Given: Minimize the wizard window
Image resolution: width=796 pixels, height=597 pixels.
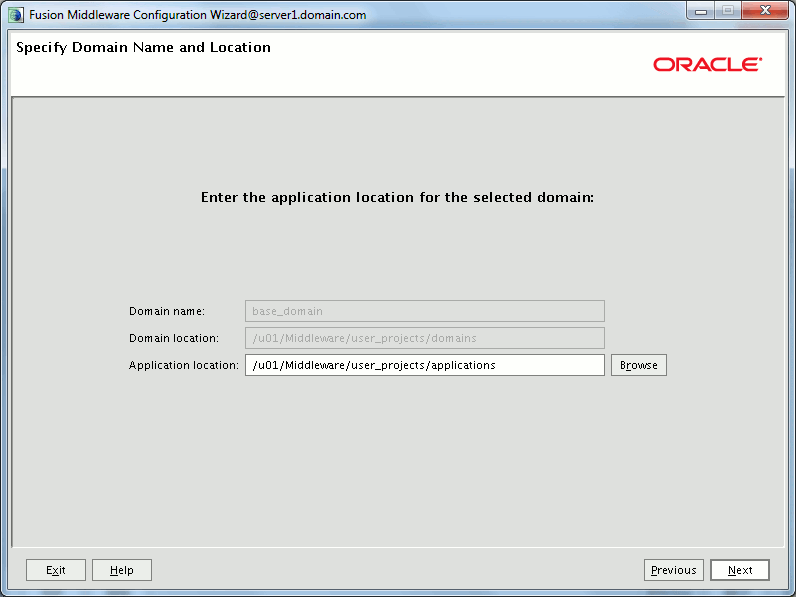Looking at the screenshot, I should [701, 11].
